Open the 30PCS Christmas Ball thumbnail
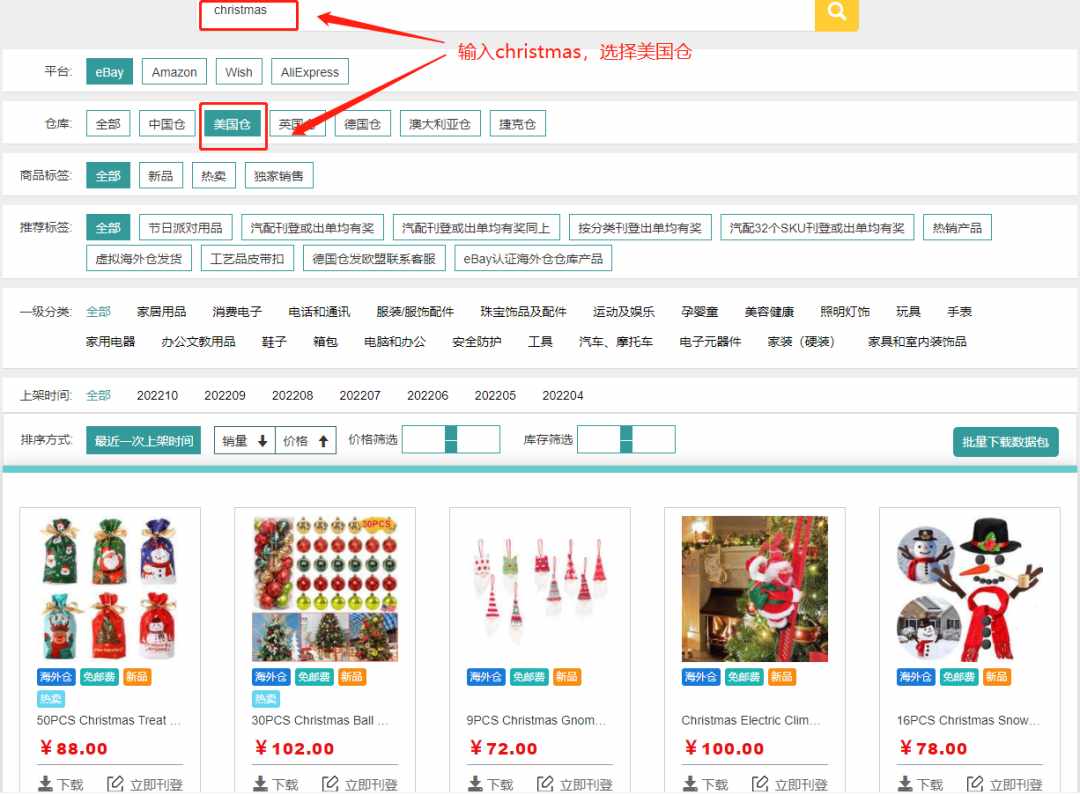This screenshot has height=795, width=1080. 325,589
